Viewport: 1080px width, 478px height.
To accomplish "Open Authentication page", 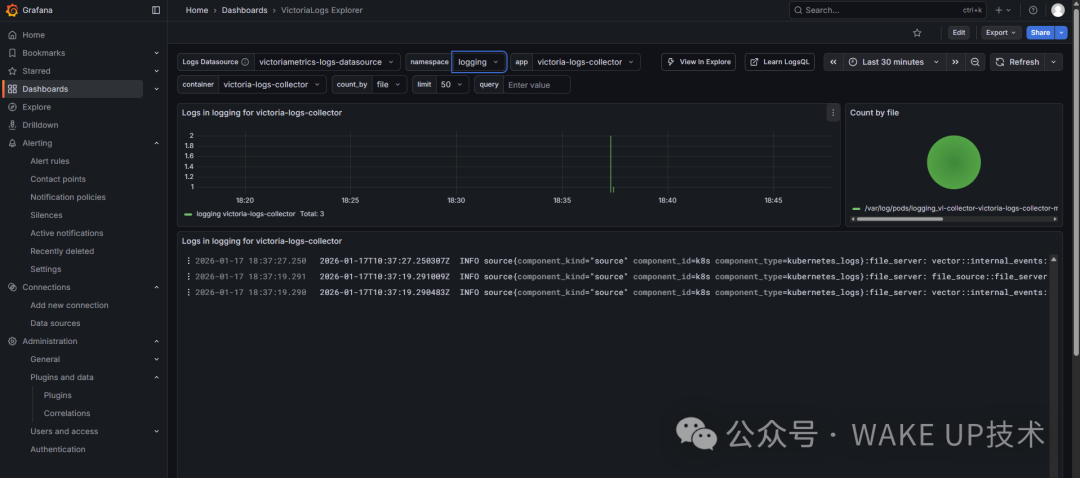I will pos(58,449).
